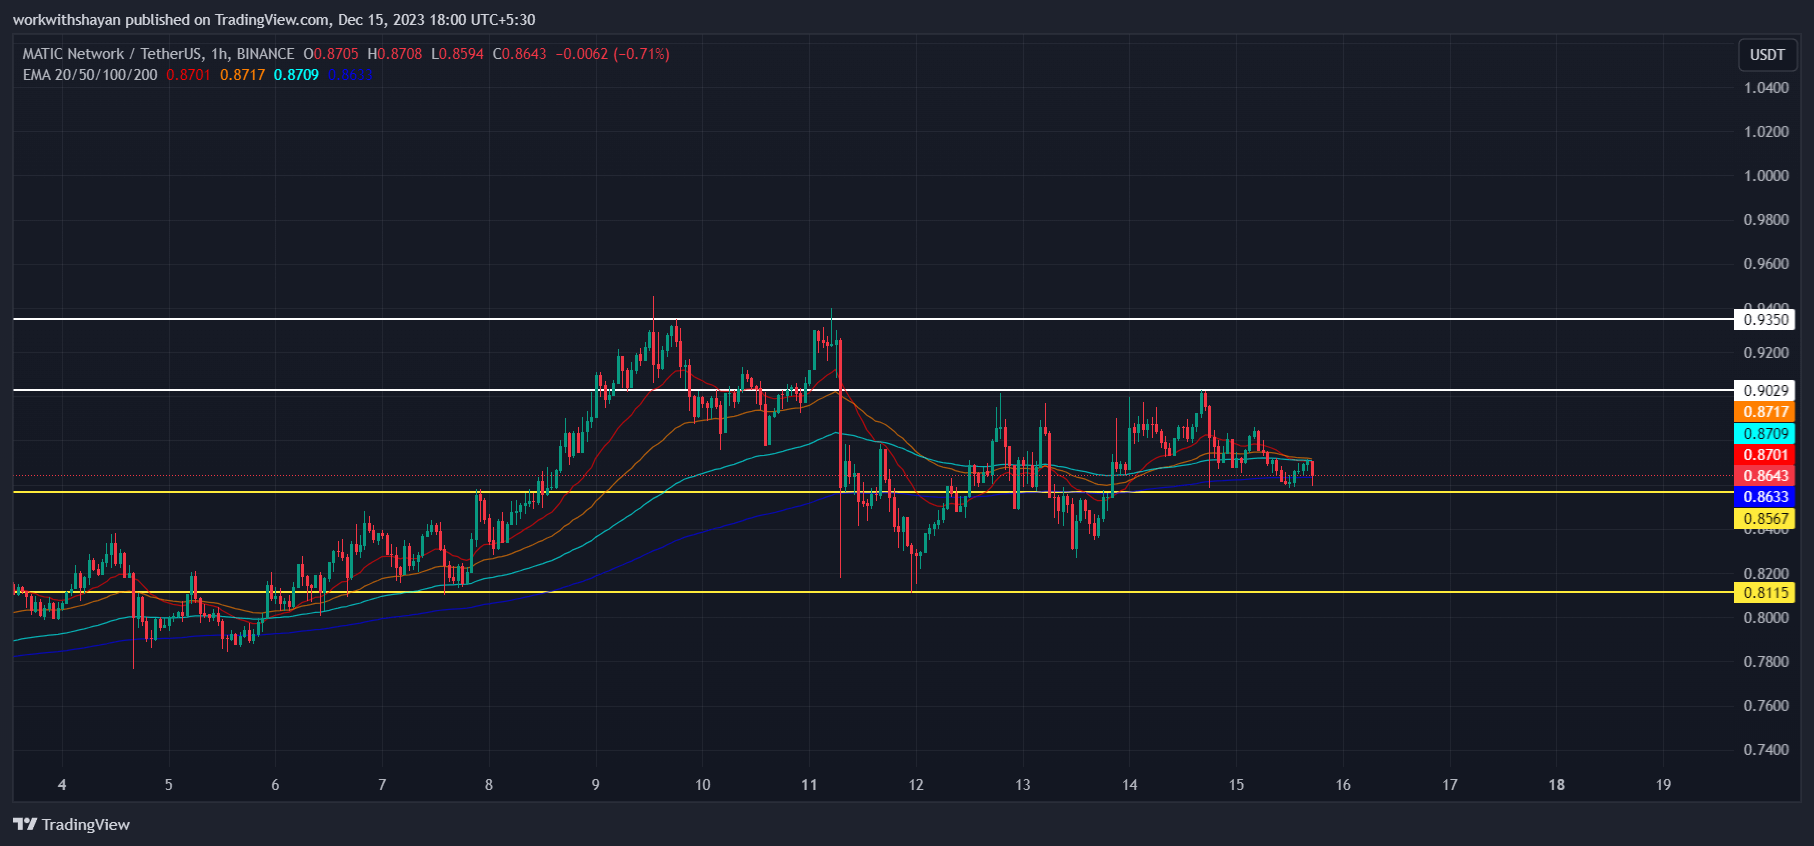Select the red 0.8701 price tag on the axis
The image size is (1814, 846).
click(x=1765, y=455)
